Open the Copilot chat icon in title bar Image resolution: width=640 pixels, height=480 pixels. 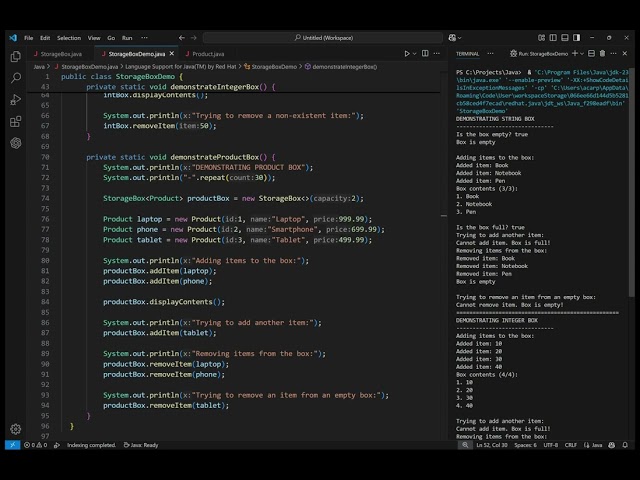coord(452,38)
